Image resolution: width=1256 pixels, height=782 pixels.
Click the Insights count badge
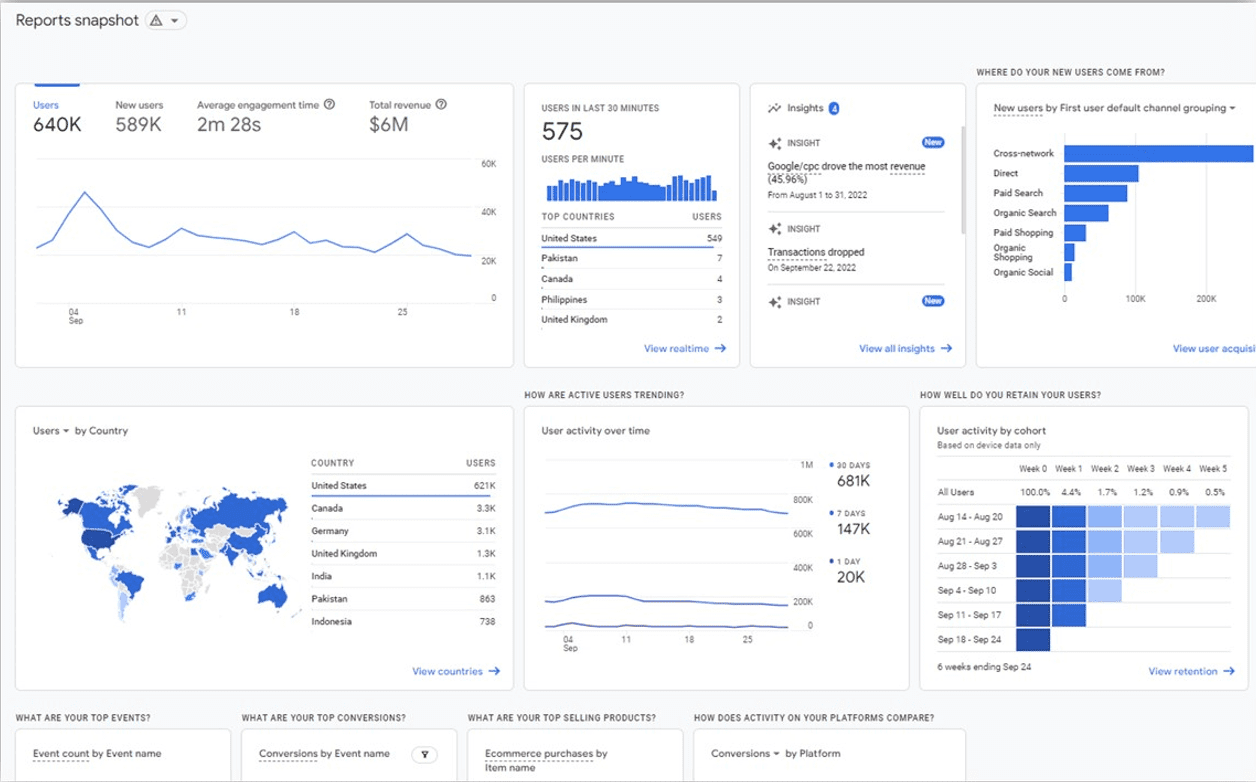(x=834, y=108)
